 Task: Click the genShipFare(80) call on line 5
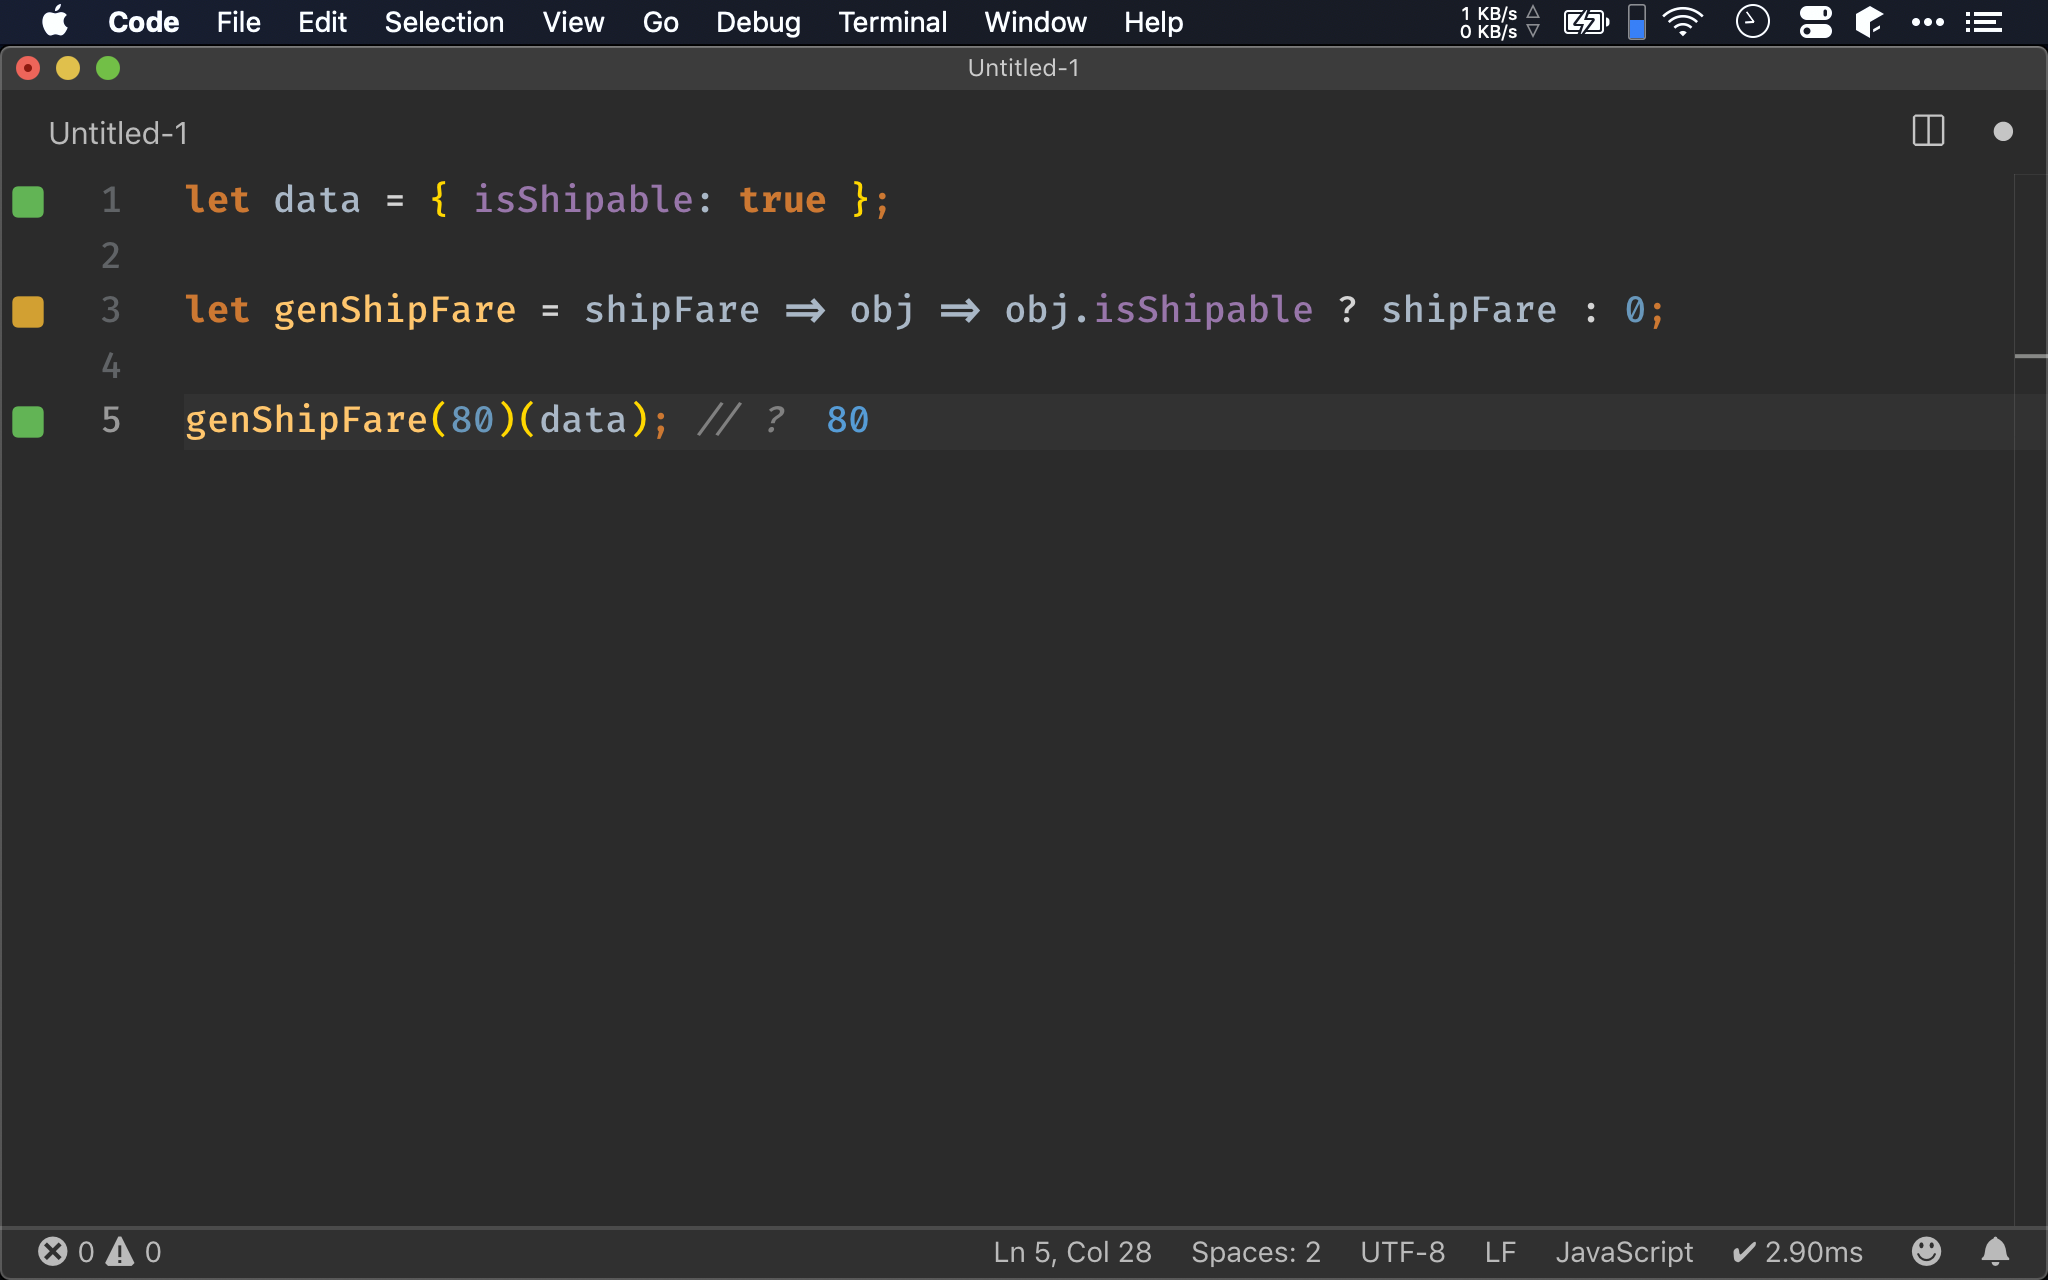pos(350,420)
